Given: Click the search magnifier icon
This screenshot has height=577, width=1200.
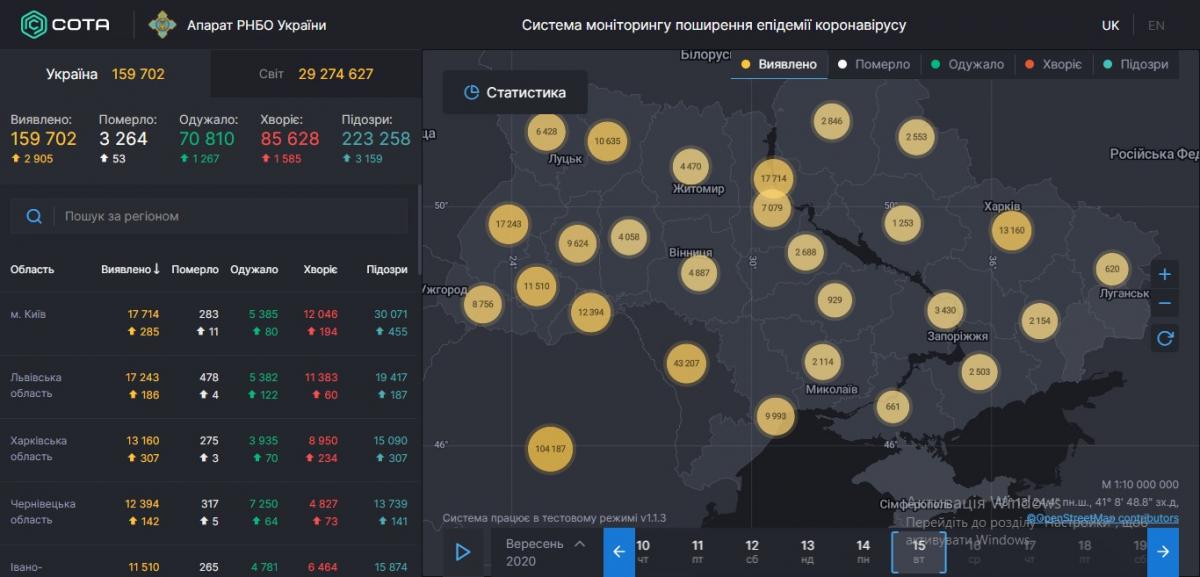Looking at the screenshot, I should [x=34, y=216].
